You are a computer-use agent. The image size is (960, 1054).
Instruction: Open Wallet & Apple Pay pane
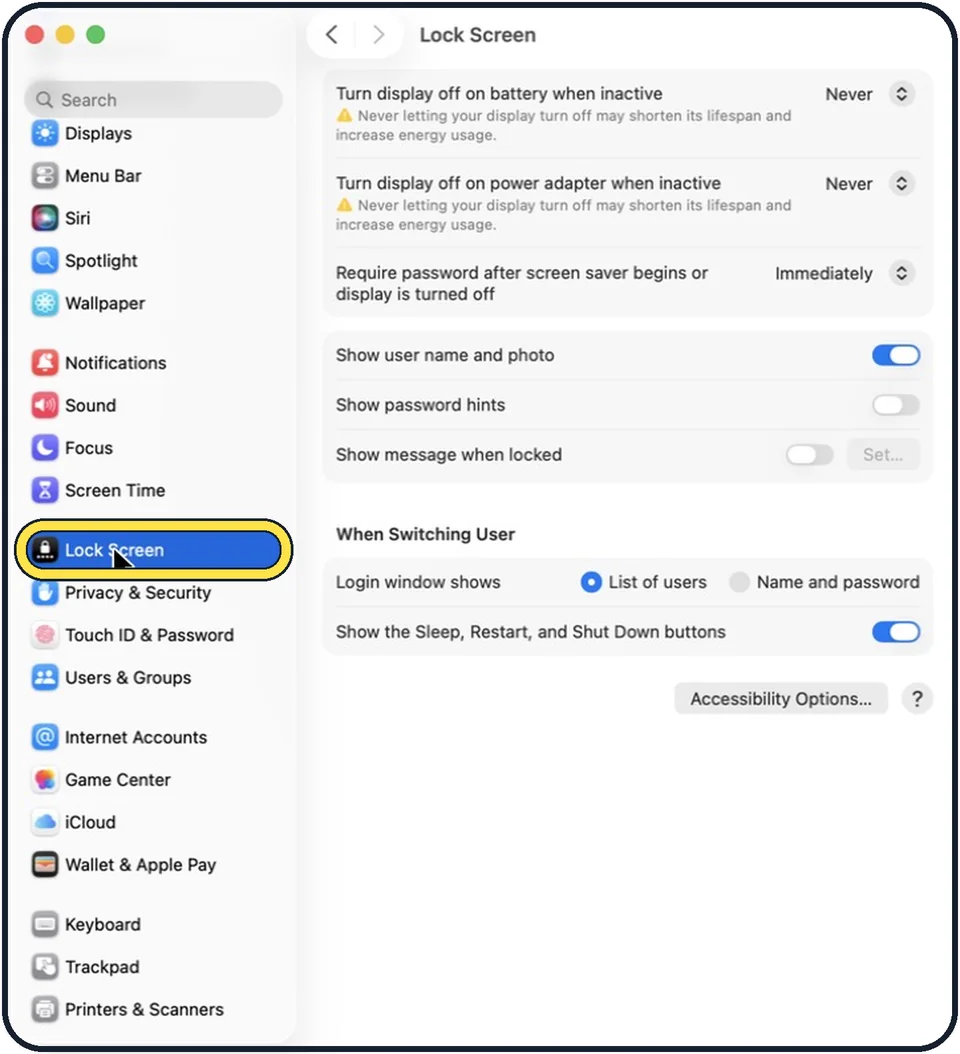[x=154, y=864]
